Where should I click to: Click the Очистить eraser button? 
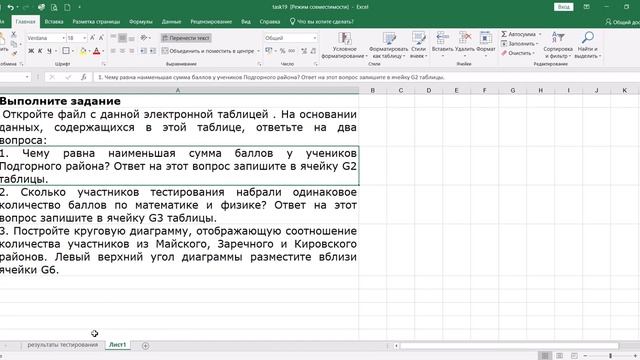click(x=518, y=53)
